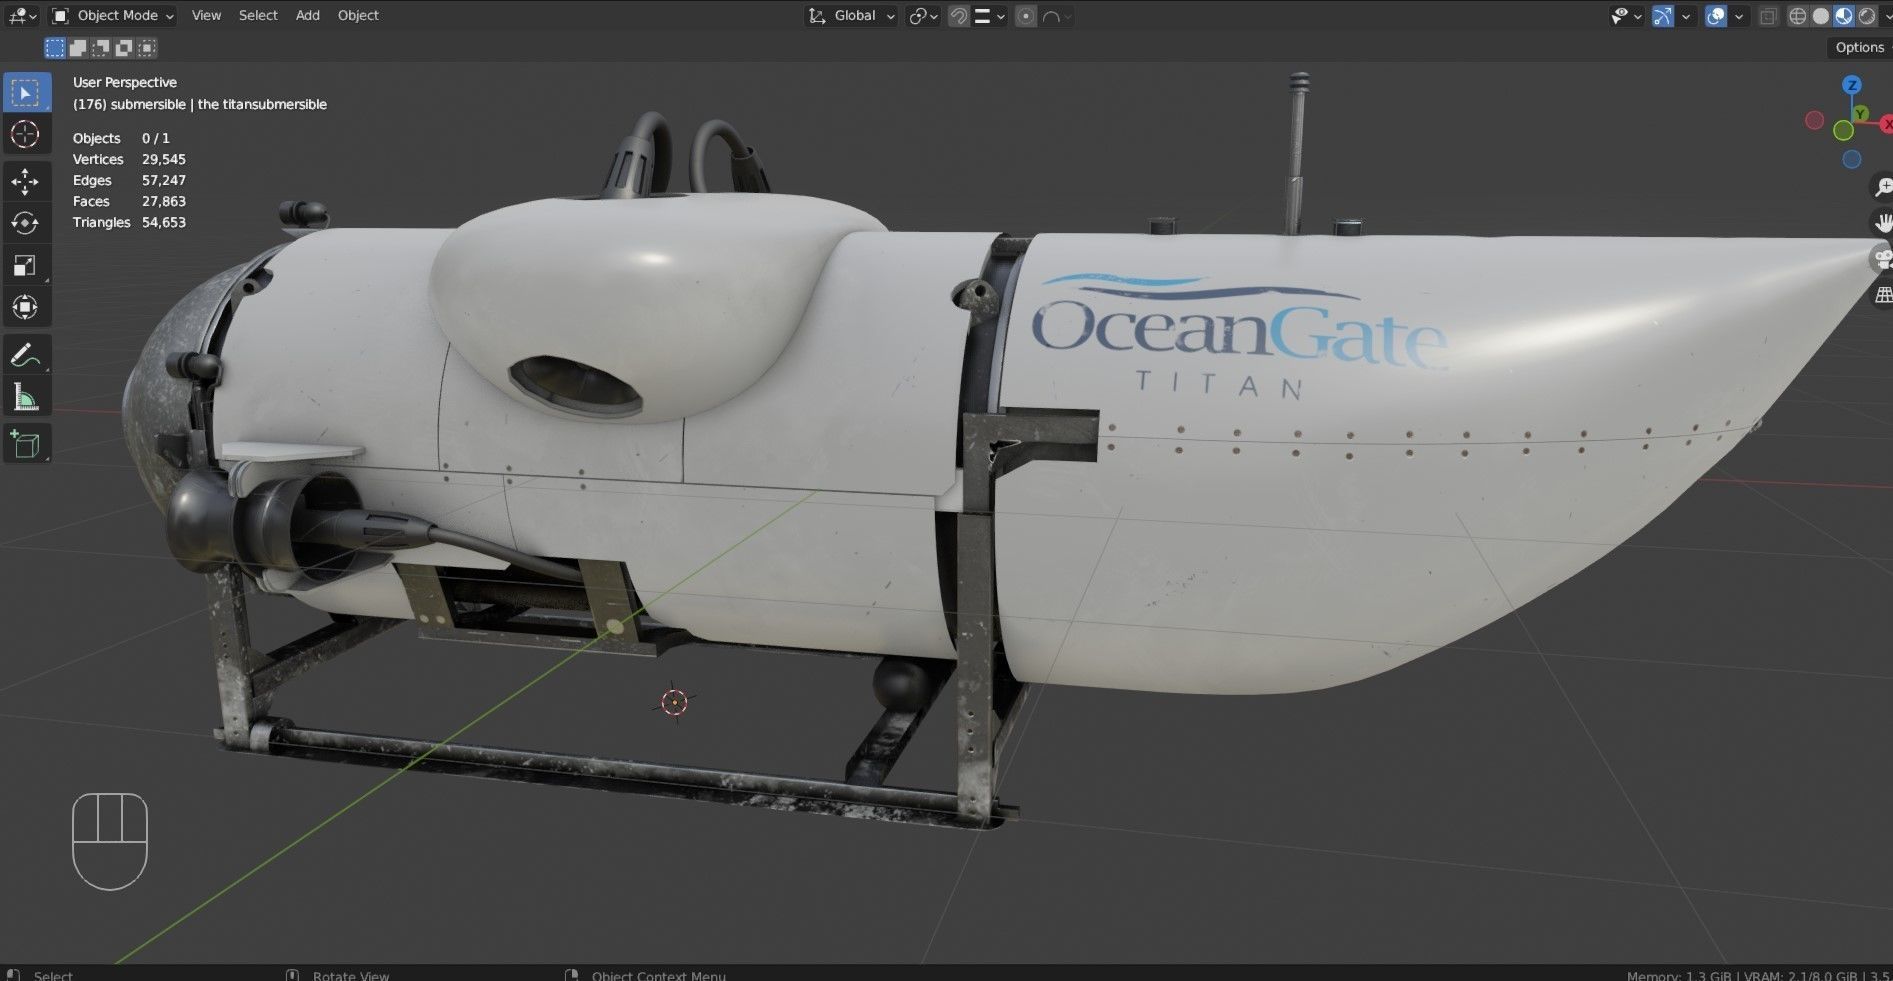The image size is (1893, 981).
Task: Click the Faces count 27,863
Action: (163, 201)
